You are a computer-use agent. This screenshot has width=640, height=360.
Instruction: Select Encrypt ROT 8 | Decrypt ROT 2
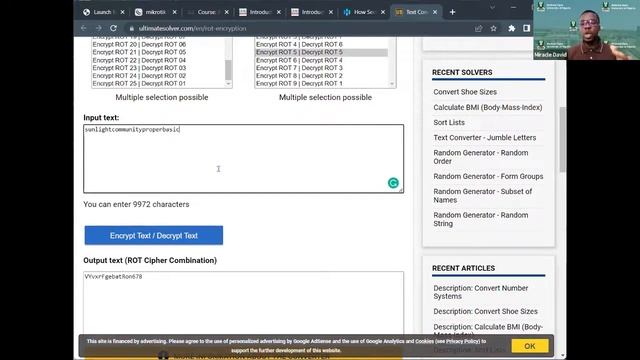click(x=299, y=76)
